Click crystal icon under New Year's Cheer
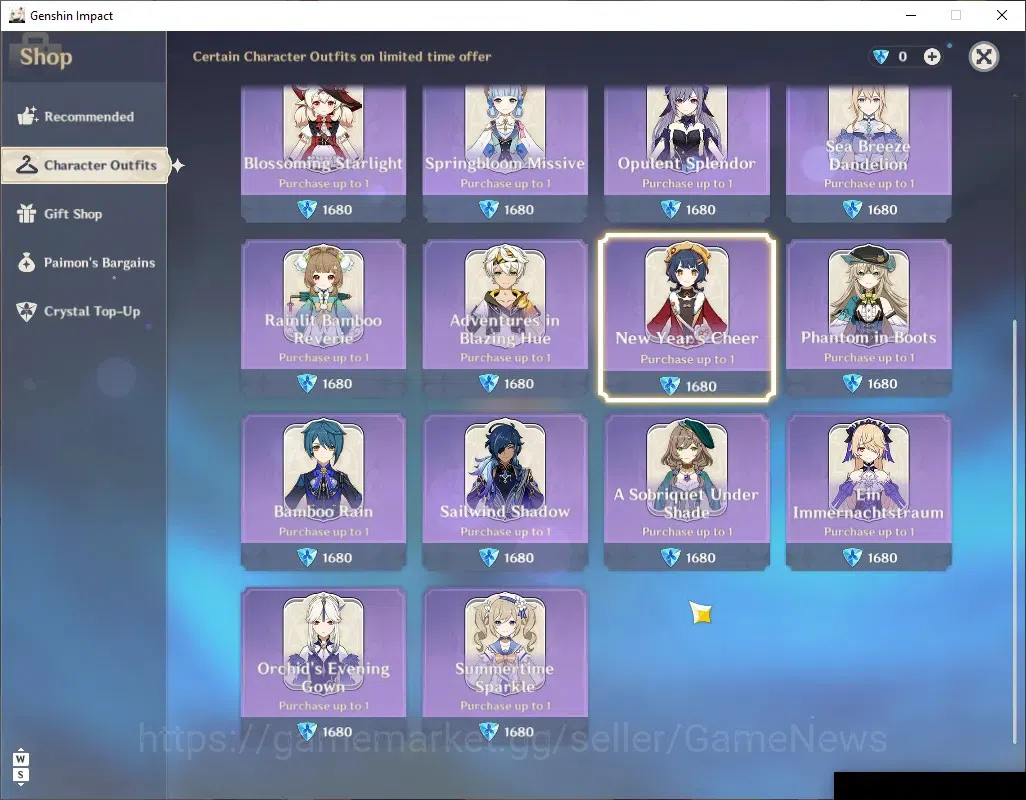The height and width of the screenshot is (800, 1026). click(670, 386)
